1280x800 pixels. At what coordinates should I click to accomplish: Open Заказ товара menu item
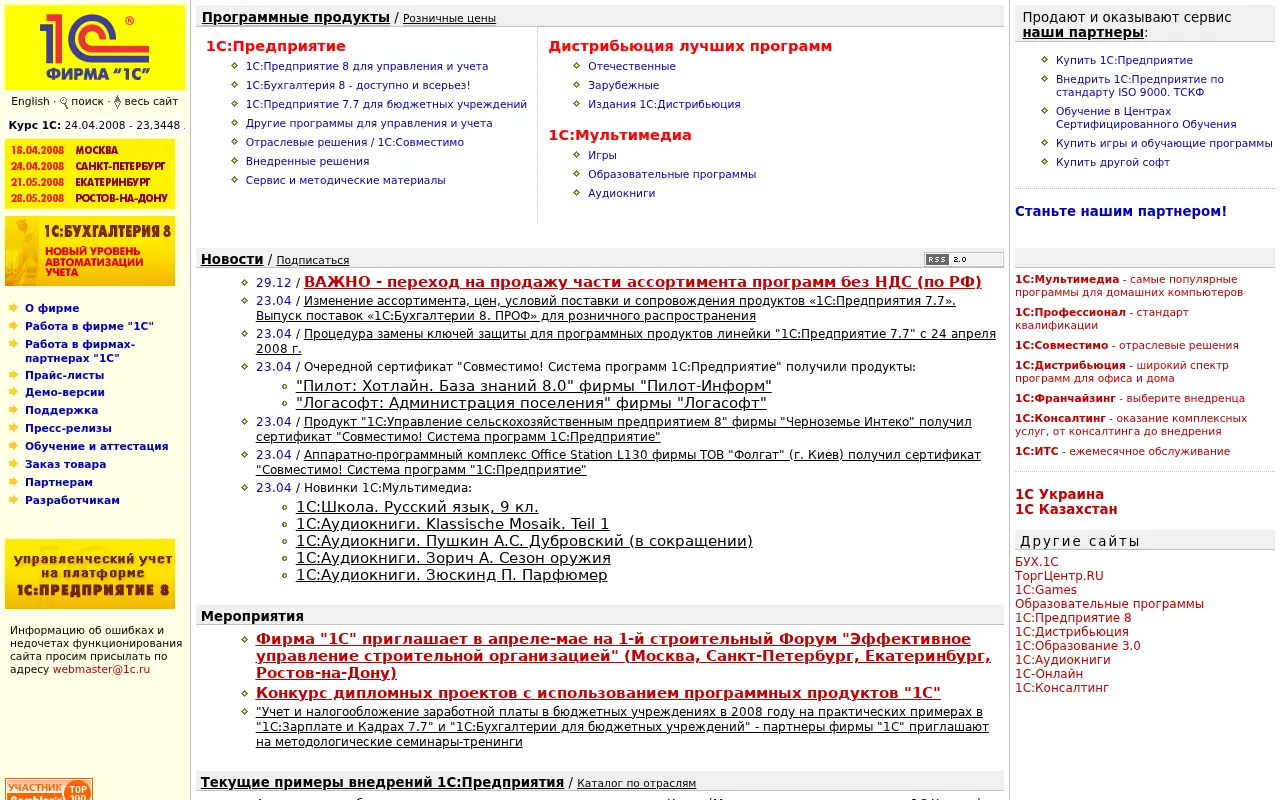(x=65, y=464)
